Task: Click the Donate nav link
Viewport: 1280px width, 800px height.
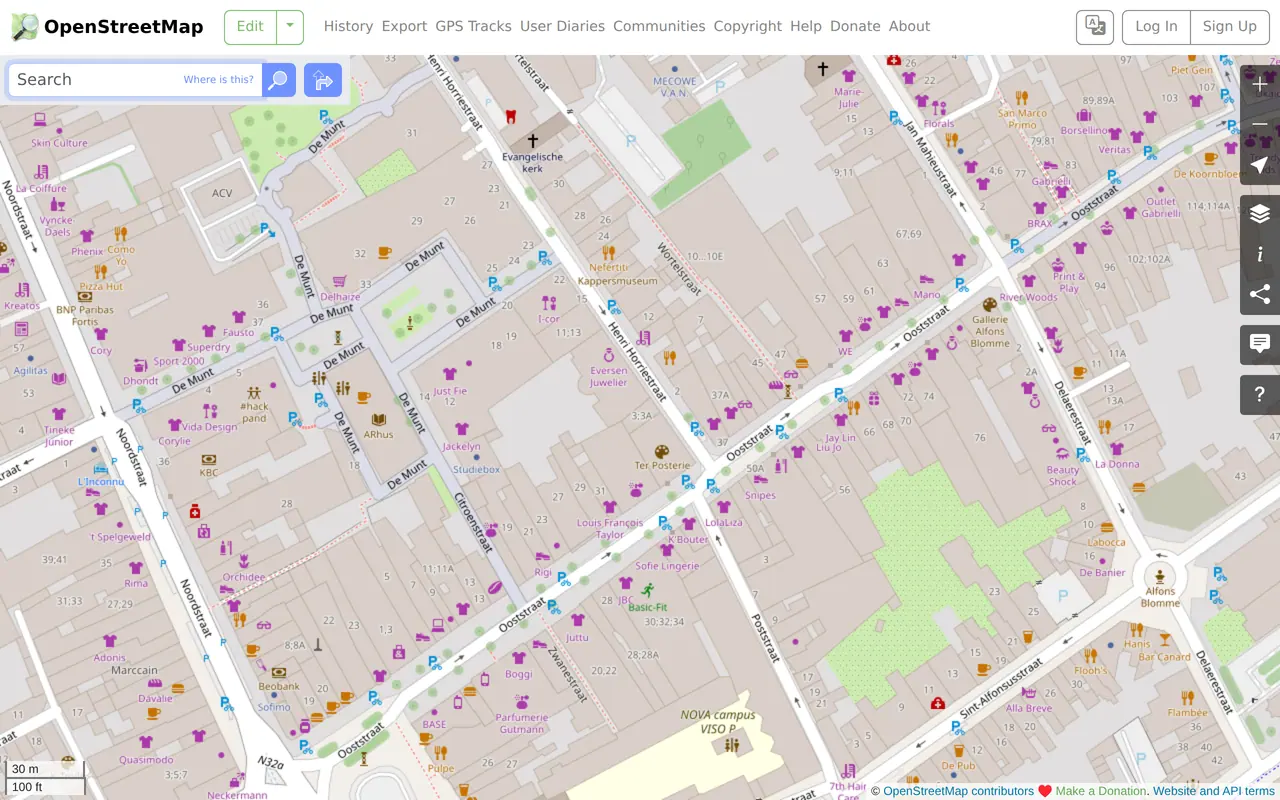Action: tap(855, 27)
